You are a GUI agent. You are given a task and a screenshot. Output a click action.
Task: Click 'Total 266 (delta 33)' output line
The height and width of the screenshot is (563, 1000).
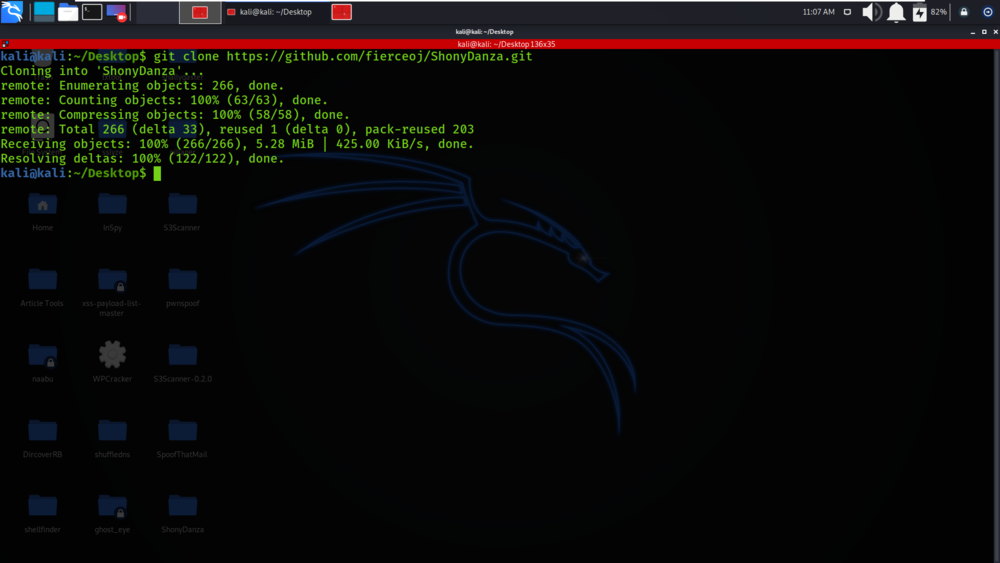237,129
